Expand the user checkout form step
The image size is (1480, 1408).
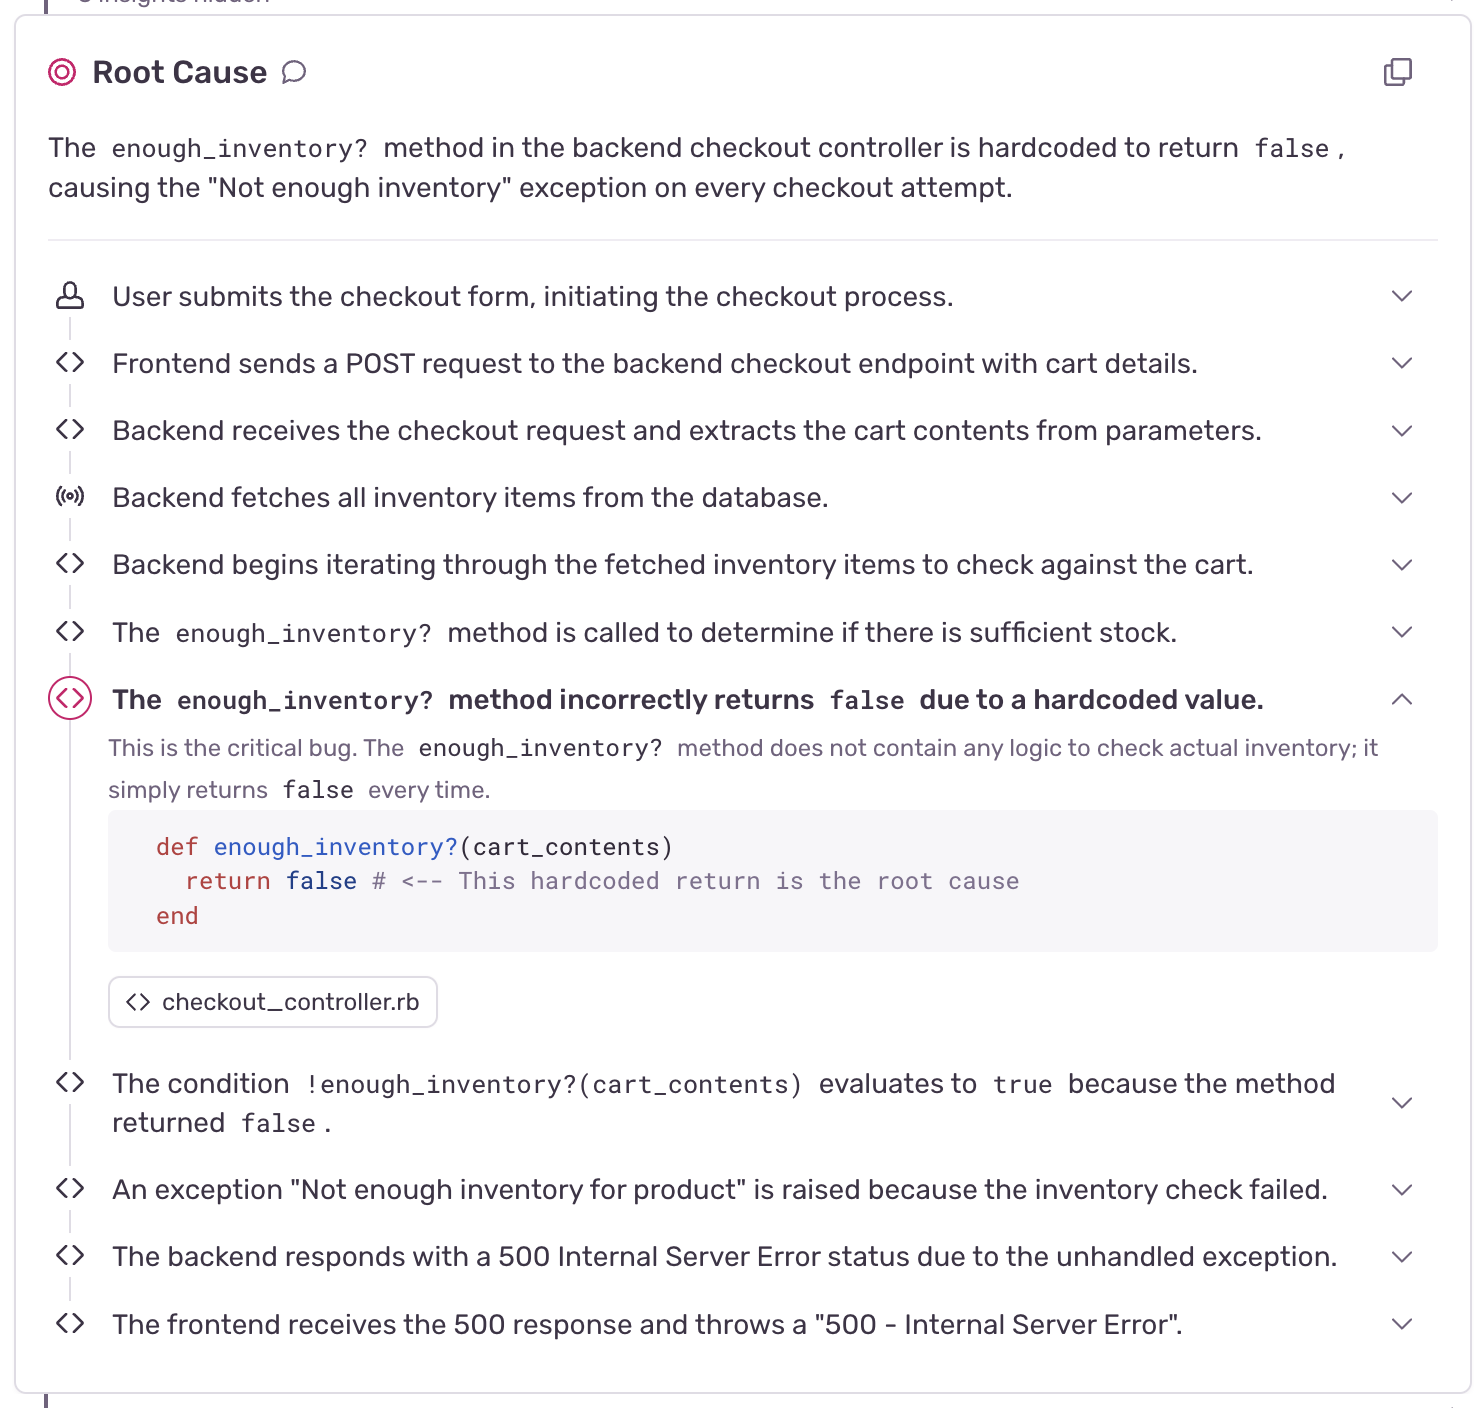pos(1402,295)
